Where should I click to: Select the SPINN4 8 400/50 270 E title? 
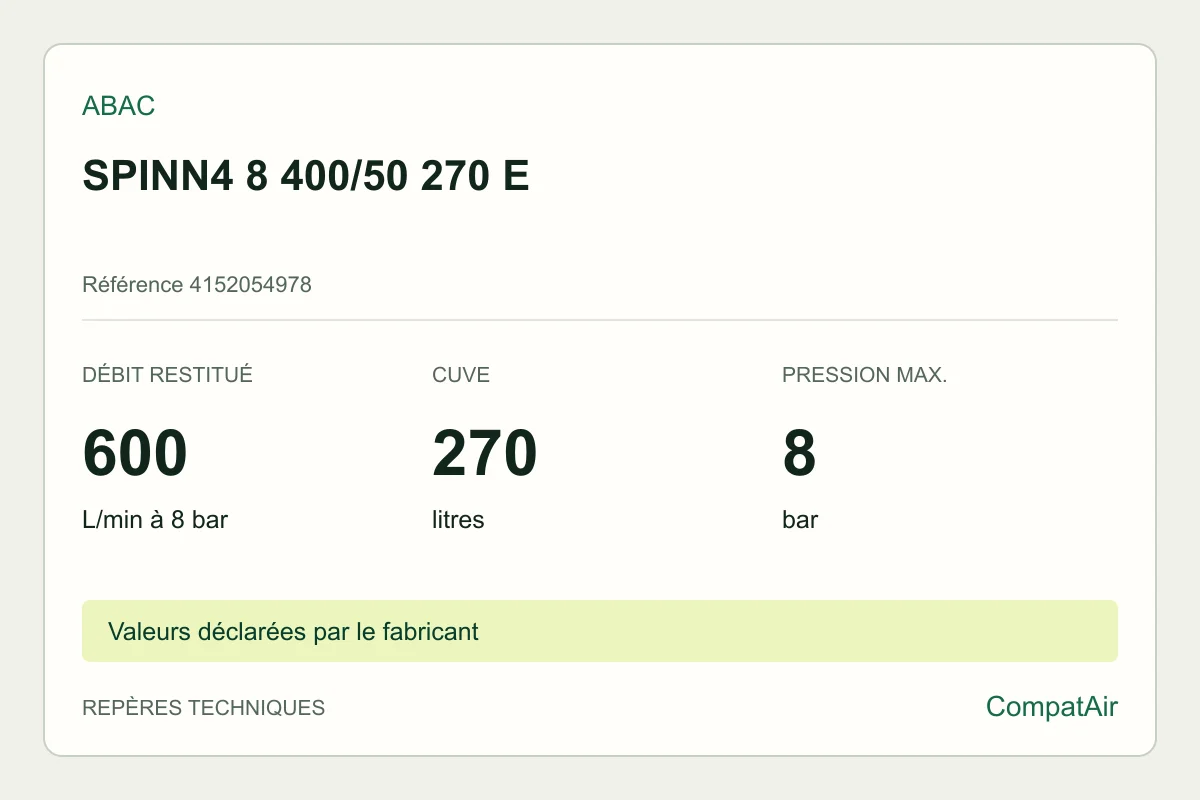point(305,177)
